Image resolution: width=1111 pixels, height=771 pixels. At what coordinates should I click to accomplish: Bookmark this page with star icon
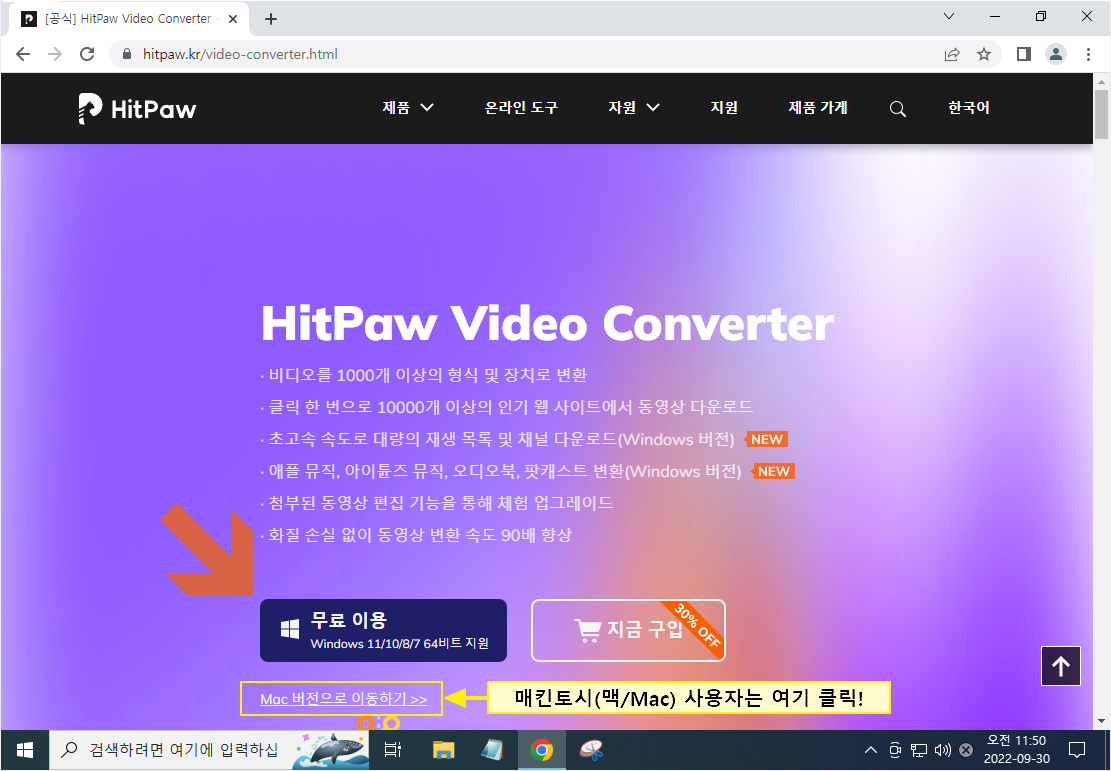pyautogui.click(x=983, y=54)
